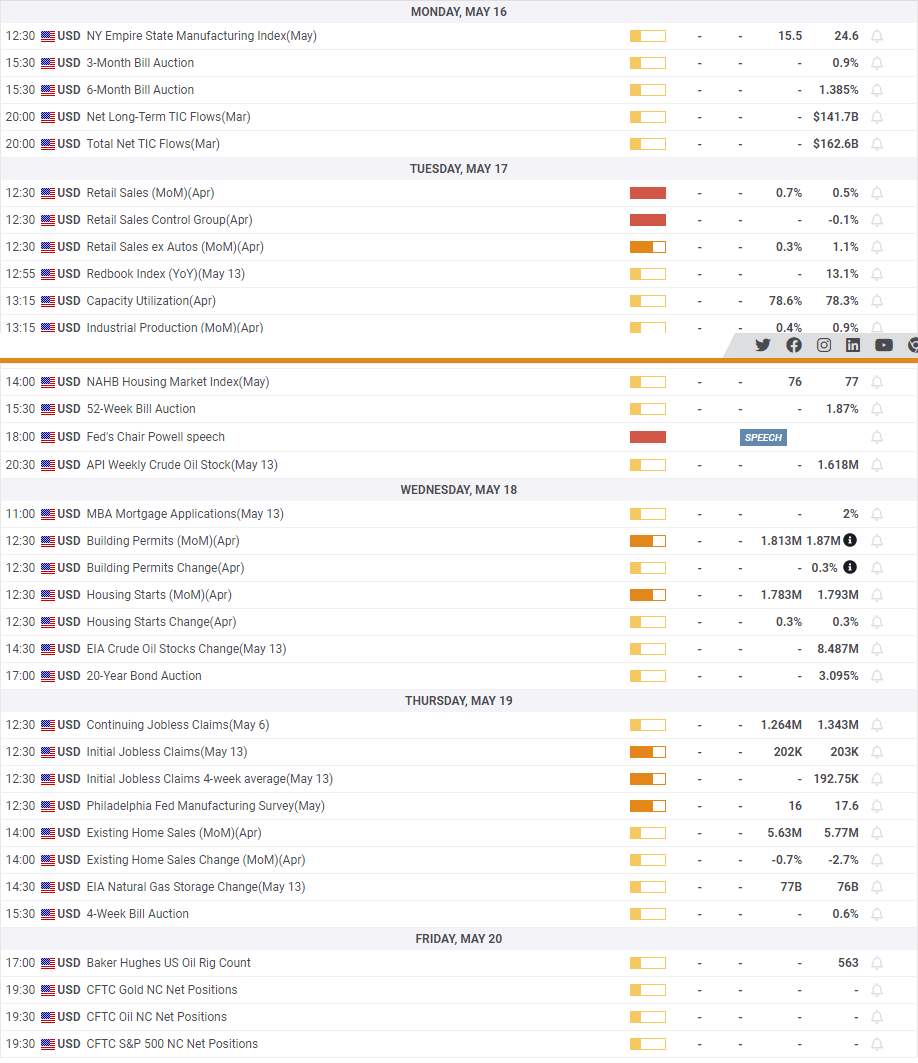This screenshot has width=918, height=1063.
Task: Click info icon beside Building Permits (MoM) 1.87M
Action: pyautogui.click(x=850, y=540)
